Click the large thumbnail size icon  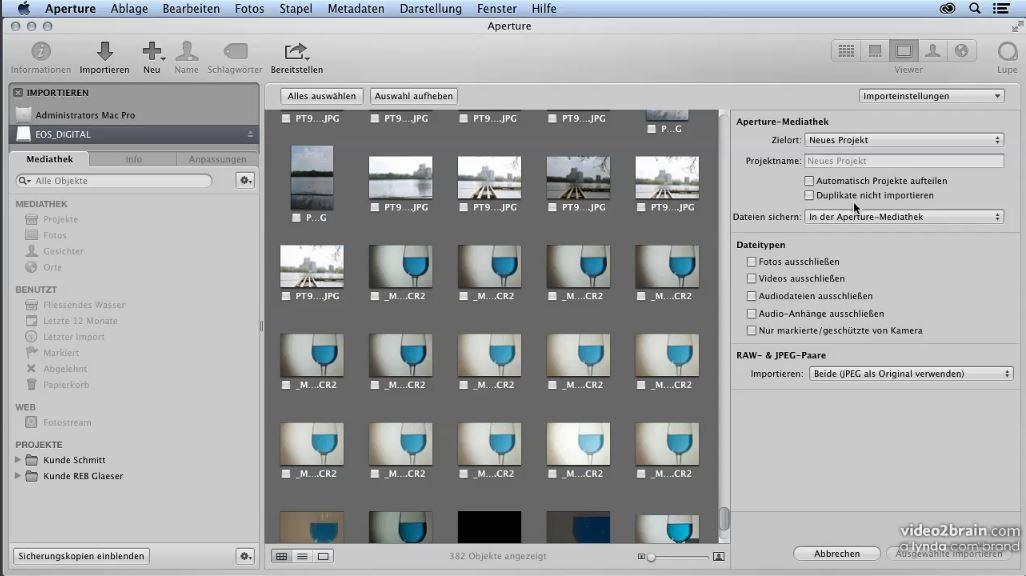718,556
